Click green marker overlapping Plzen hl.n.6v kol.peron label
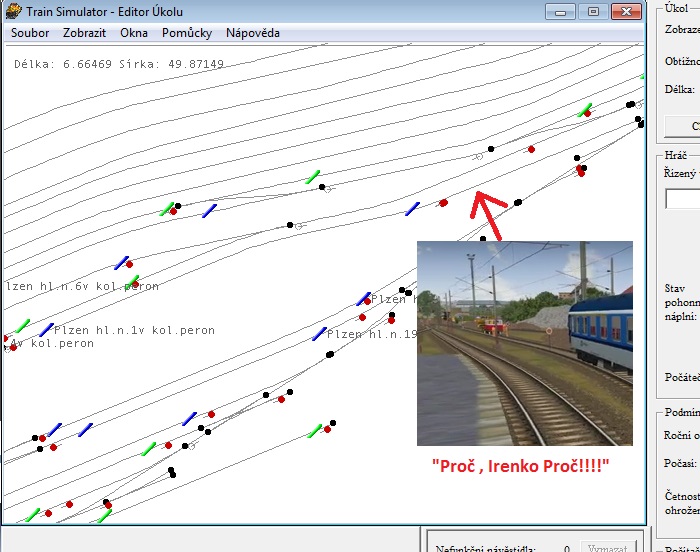The image size is (700, 552). [x=134, y=281]
